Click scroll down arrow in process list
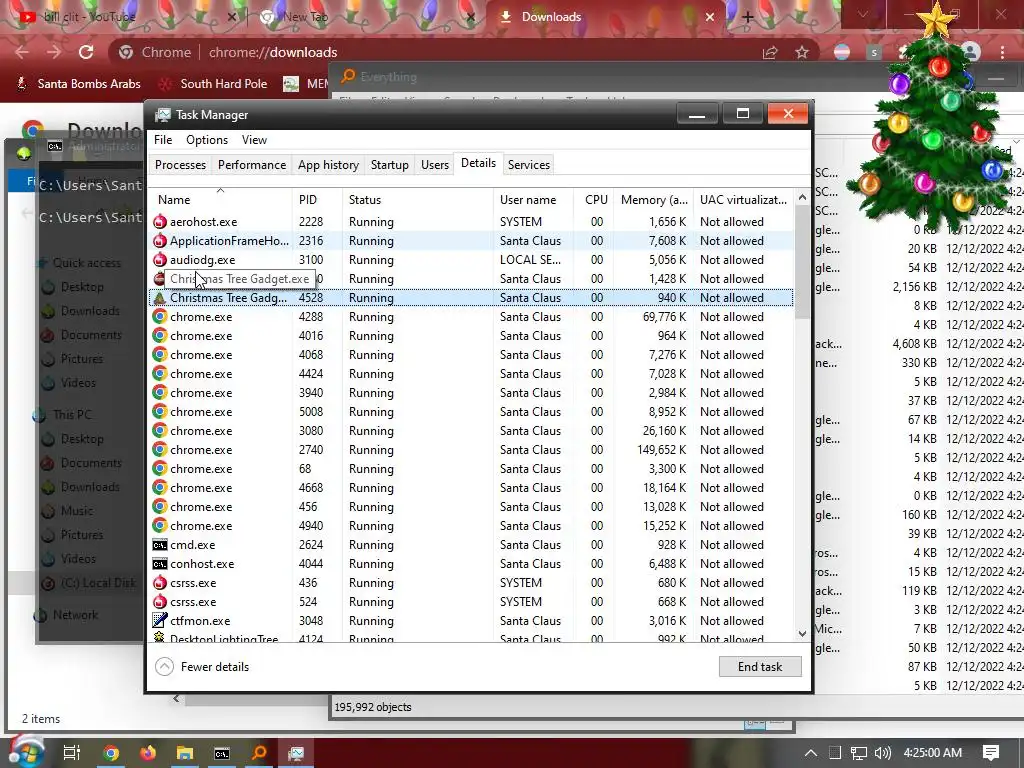The width and height of the screenshot is (1024, 768). (x=803, y=633)
